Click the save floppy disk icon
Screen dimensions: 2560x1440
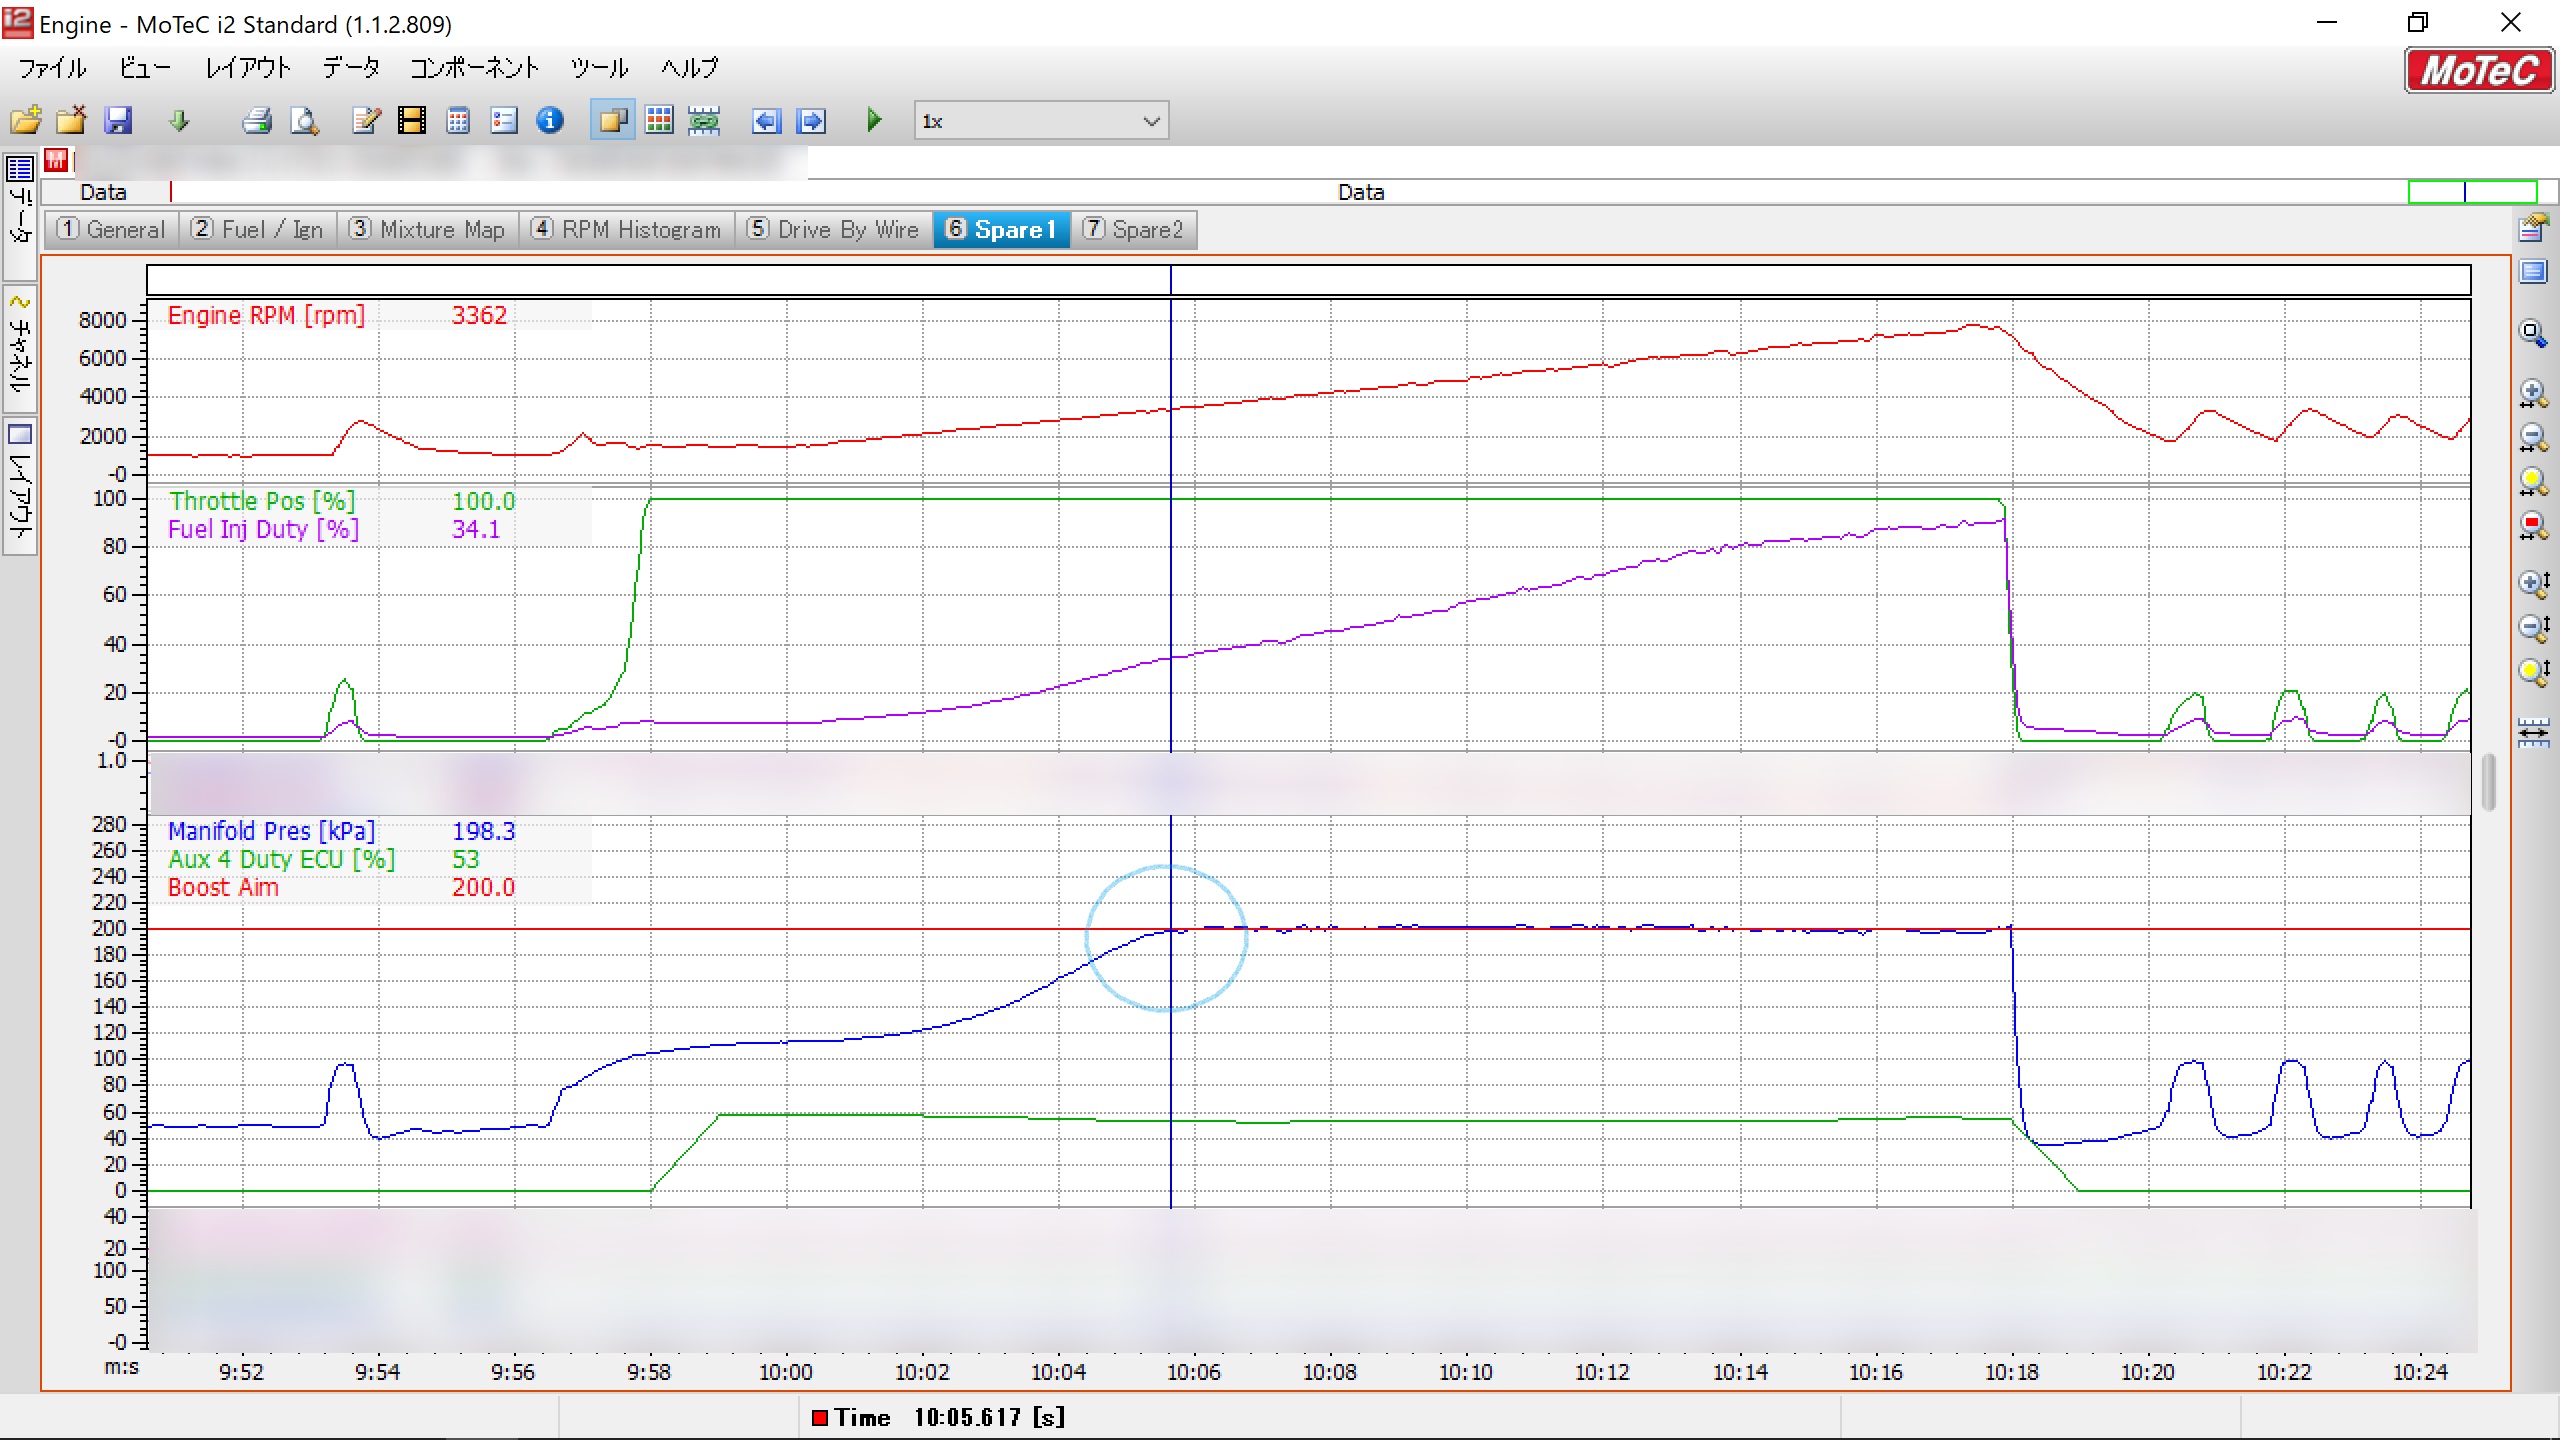(x=118, y=121)
